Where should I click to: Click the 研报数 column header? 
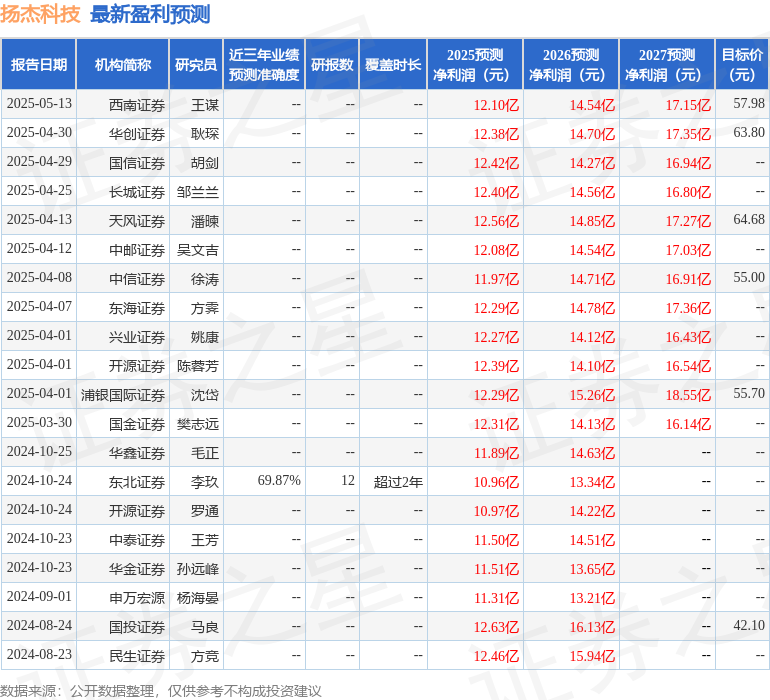332,65
